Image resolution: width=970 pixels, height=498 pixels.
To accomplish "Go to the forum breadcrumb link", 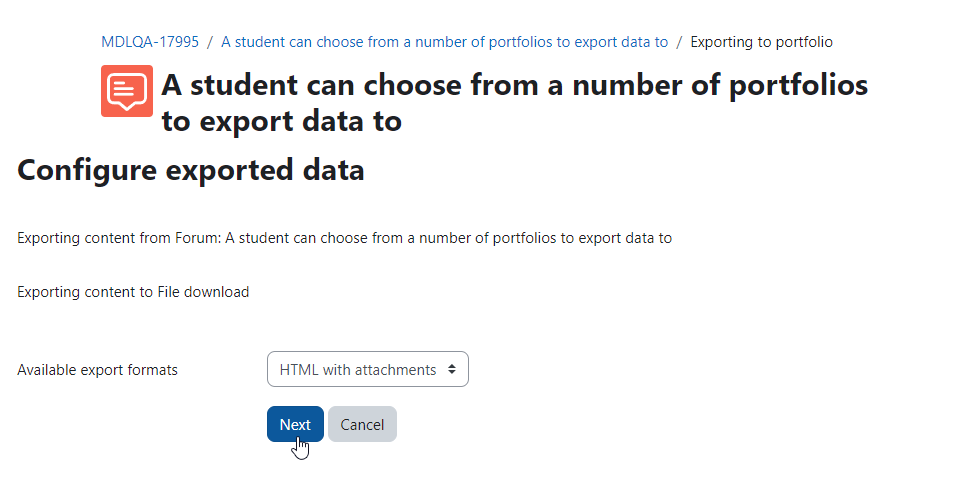I will [444, 42].
